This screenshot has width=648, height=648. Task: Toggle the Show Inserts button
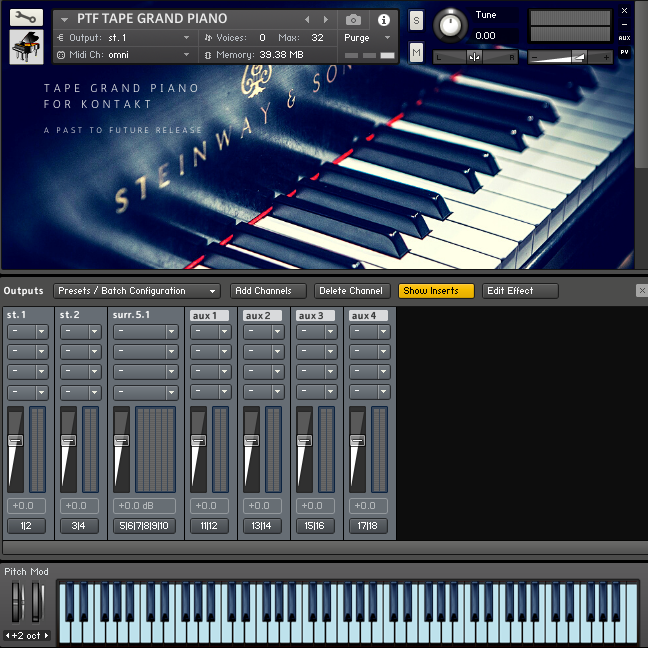[x=436, y=291]
